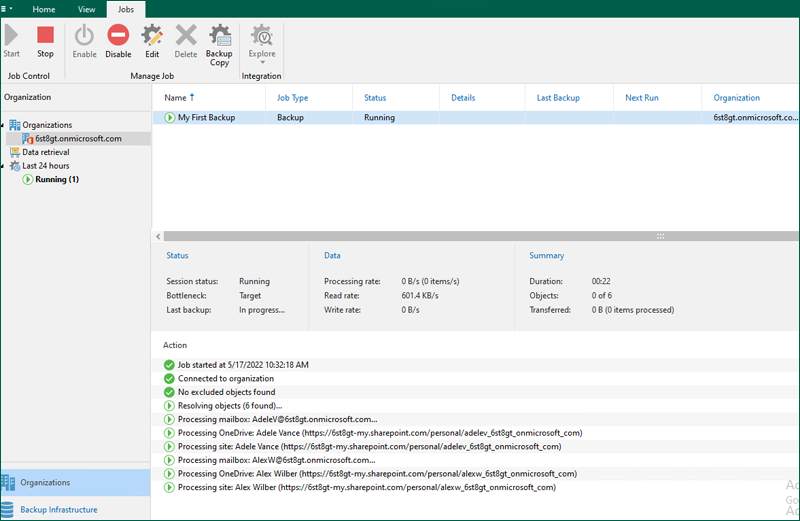Click No excluded objects found action

coord(226,392)
